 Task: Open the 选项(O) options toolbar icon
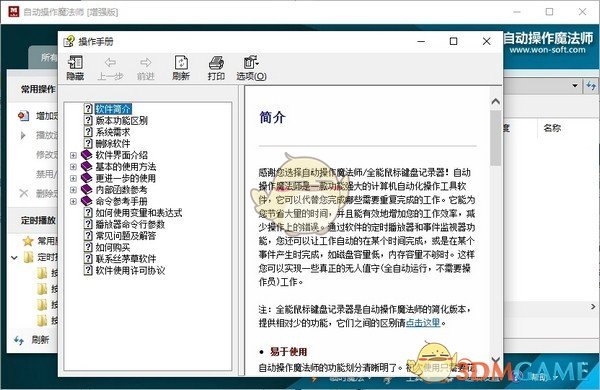pyautogui.click(x=251, y=62)
